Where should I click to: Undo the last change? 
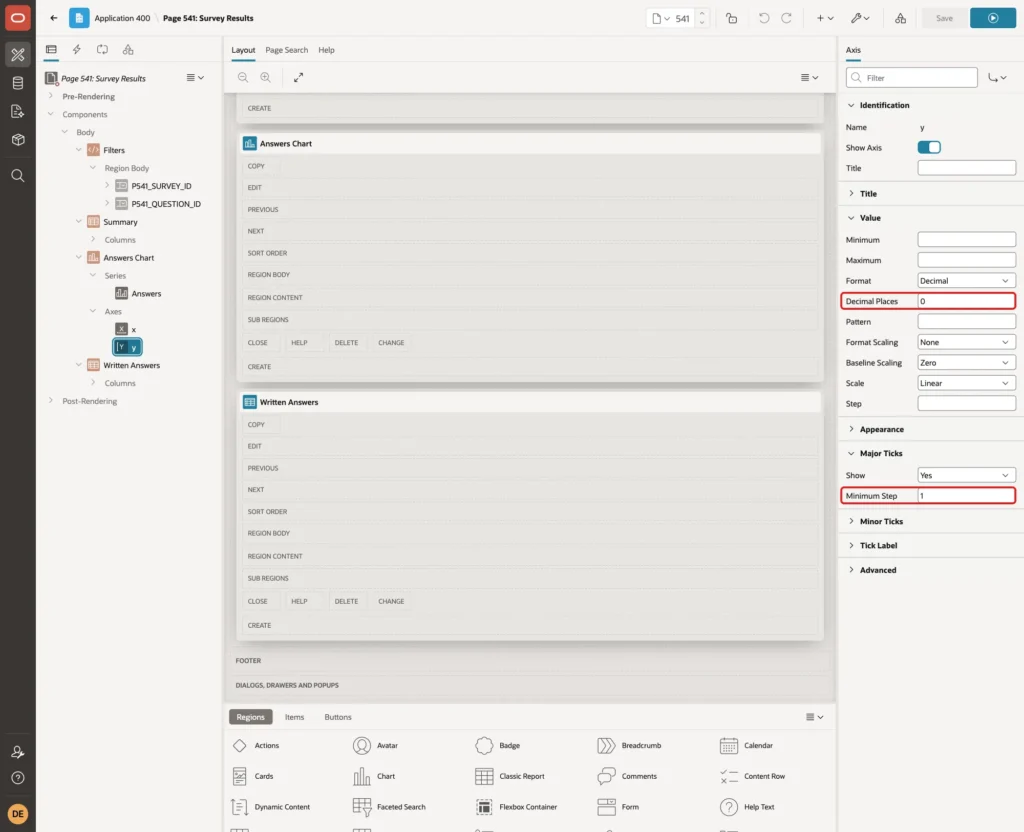click(763, 18)
